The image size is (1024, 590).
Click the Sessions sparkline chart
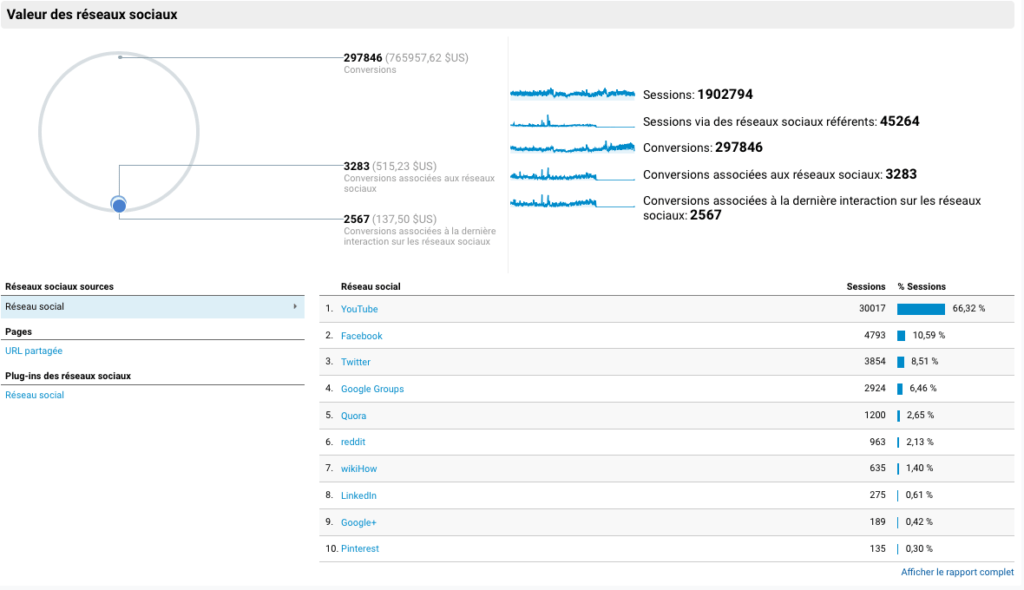click(572, 93)
